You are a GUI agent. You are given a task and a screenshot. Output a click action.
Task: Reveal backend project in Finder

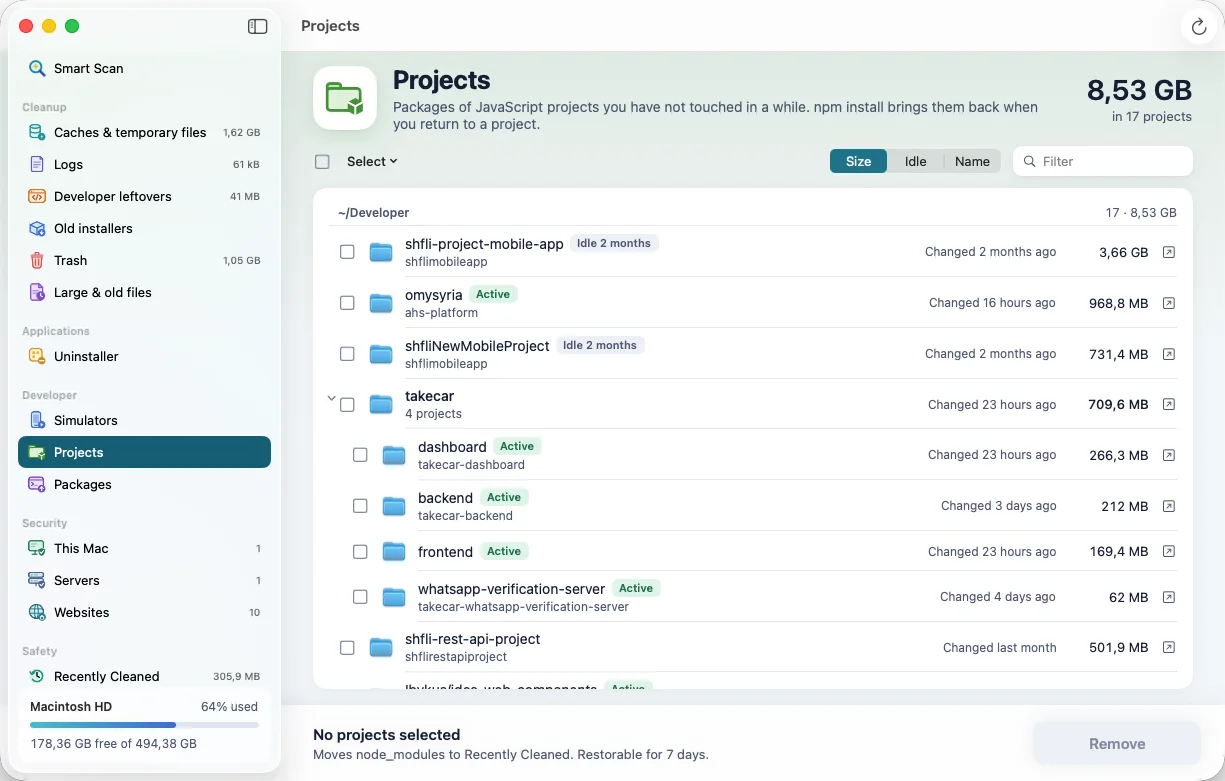click(x=1169, y=506)
